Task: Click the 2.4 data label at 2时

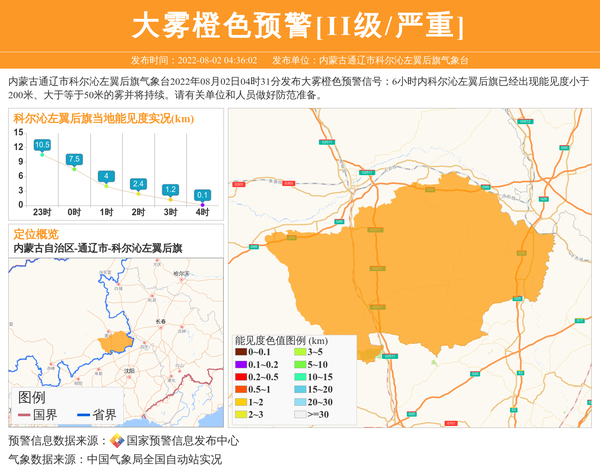Action: point(138,184)
